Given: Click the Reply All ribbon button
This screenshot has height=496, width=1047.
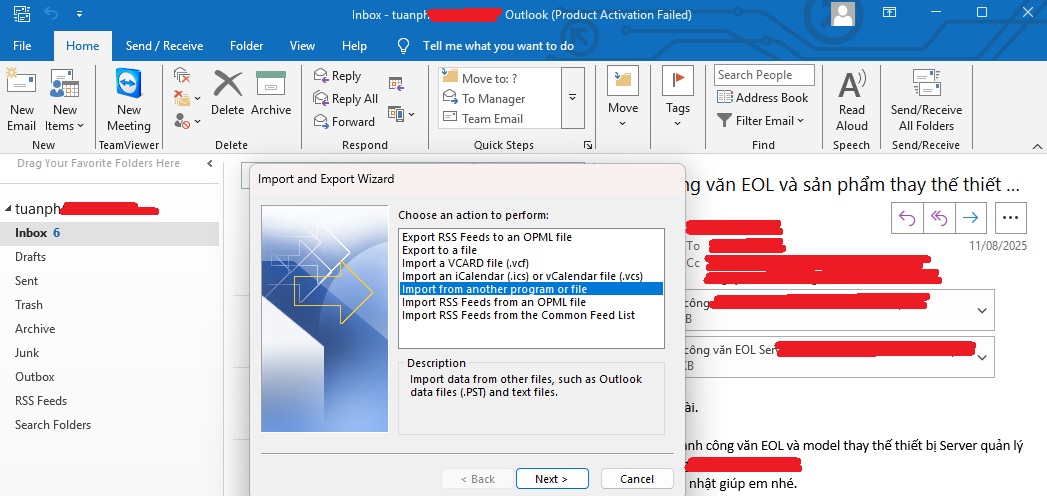Looking at the screenshot, I should (346, 99).
